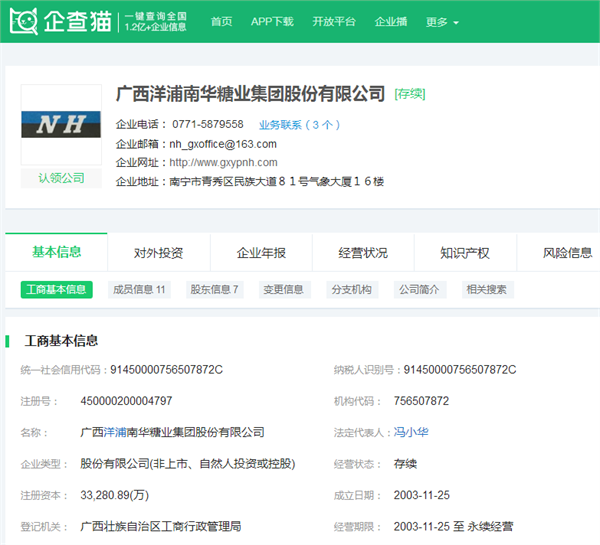The image size is (600, 545).
Task: Select 经营期限 value 至 永续经营
Action: 453,526
